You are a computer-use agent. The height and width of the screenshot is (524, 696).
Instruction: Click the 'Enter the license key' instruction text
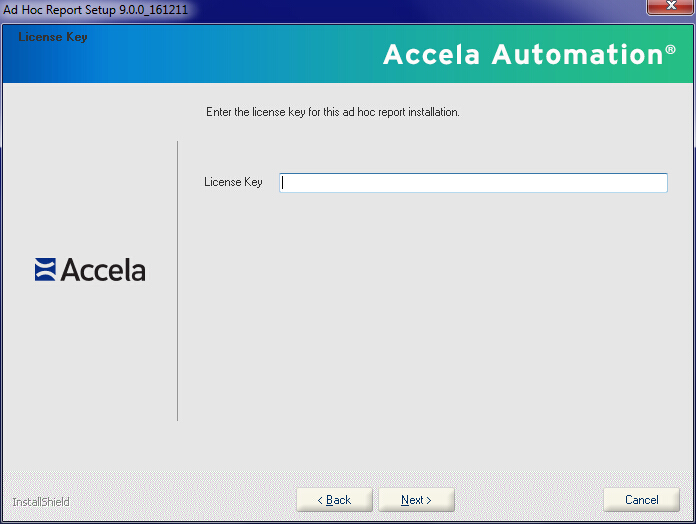click(332, 112)
